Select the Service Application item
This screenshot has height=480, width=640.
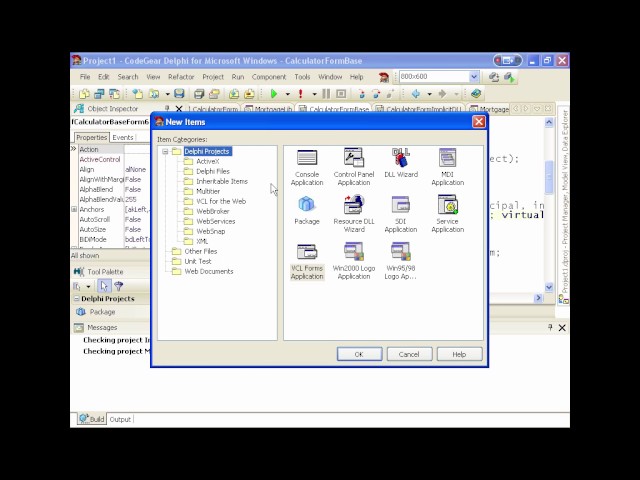[447, 214]
